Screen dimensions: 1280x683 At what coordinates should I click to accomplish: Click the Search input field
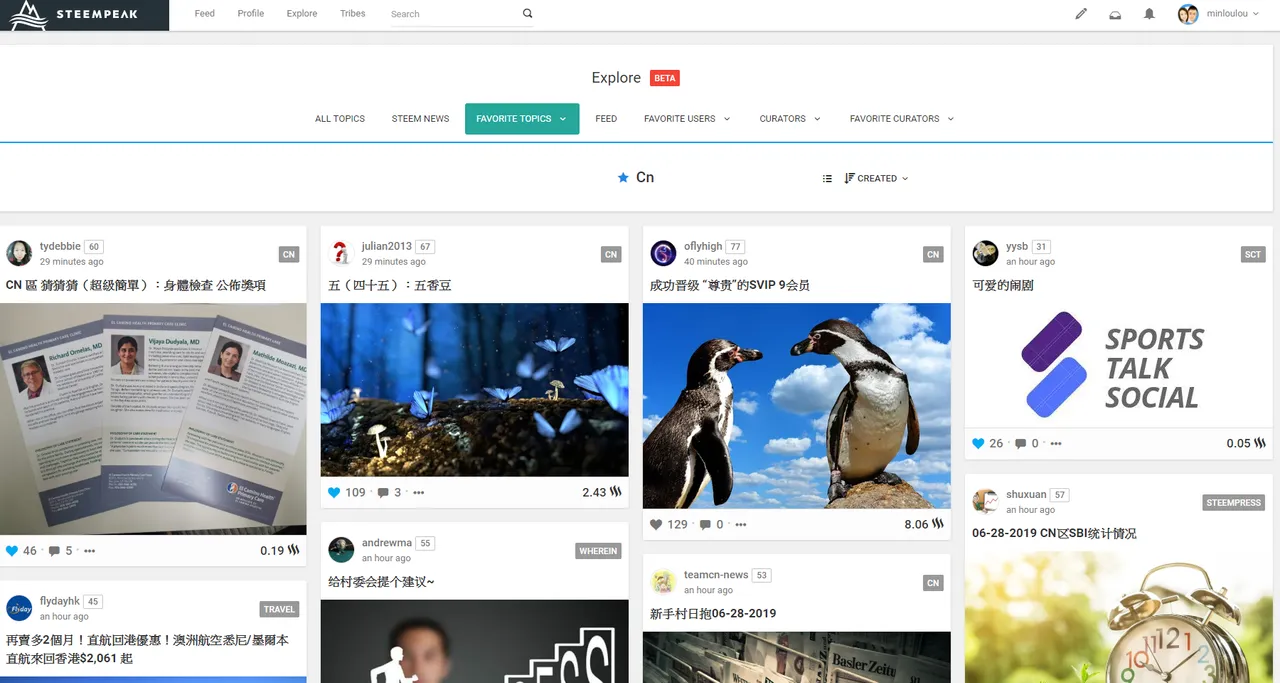[453, 14]
